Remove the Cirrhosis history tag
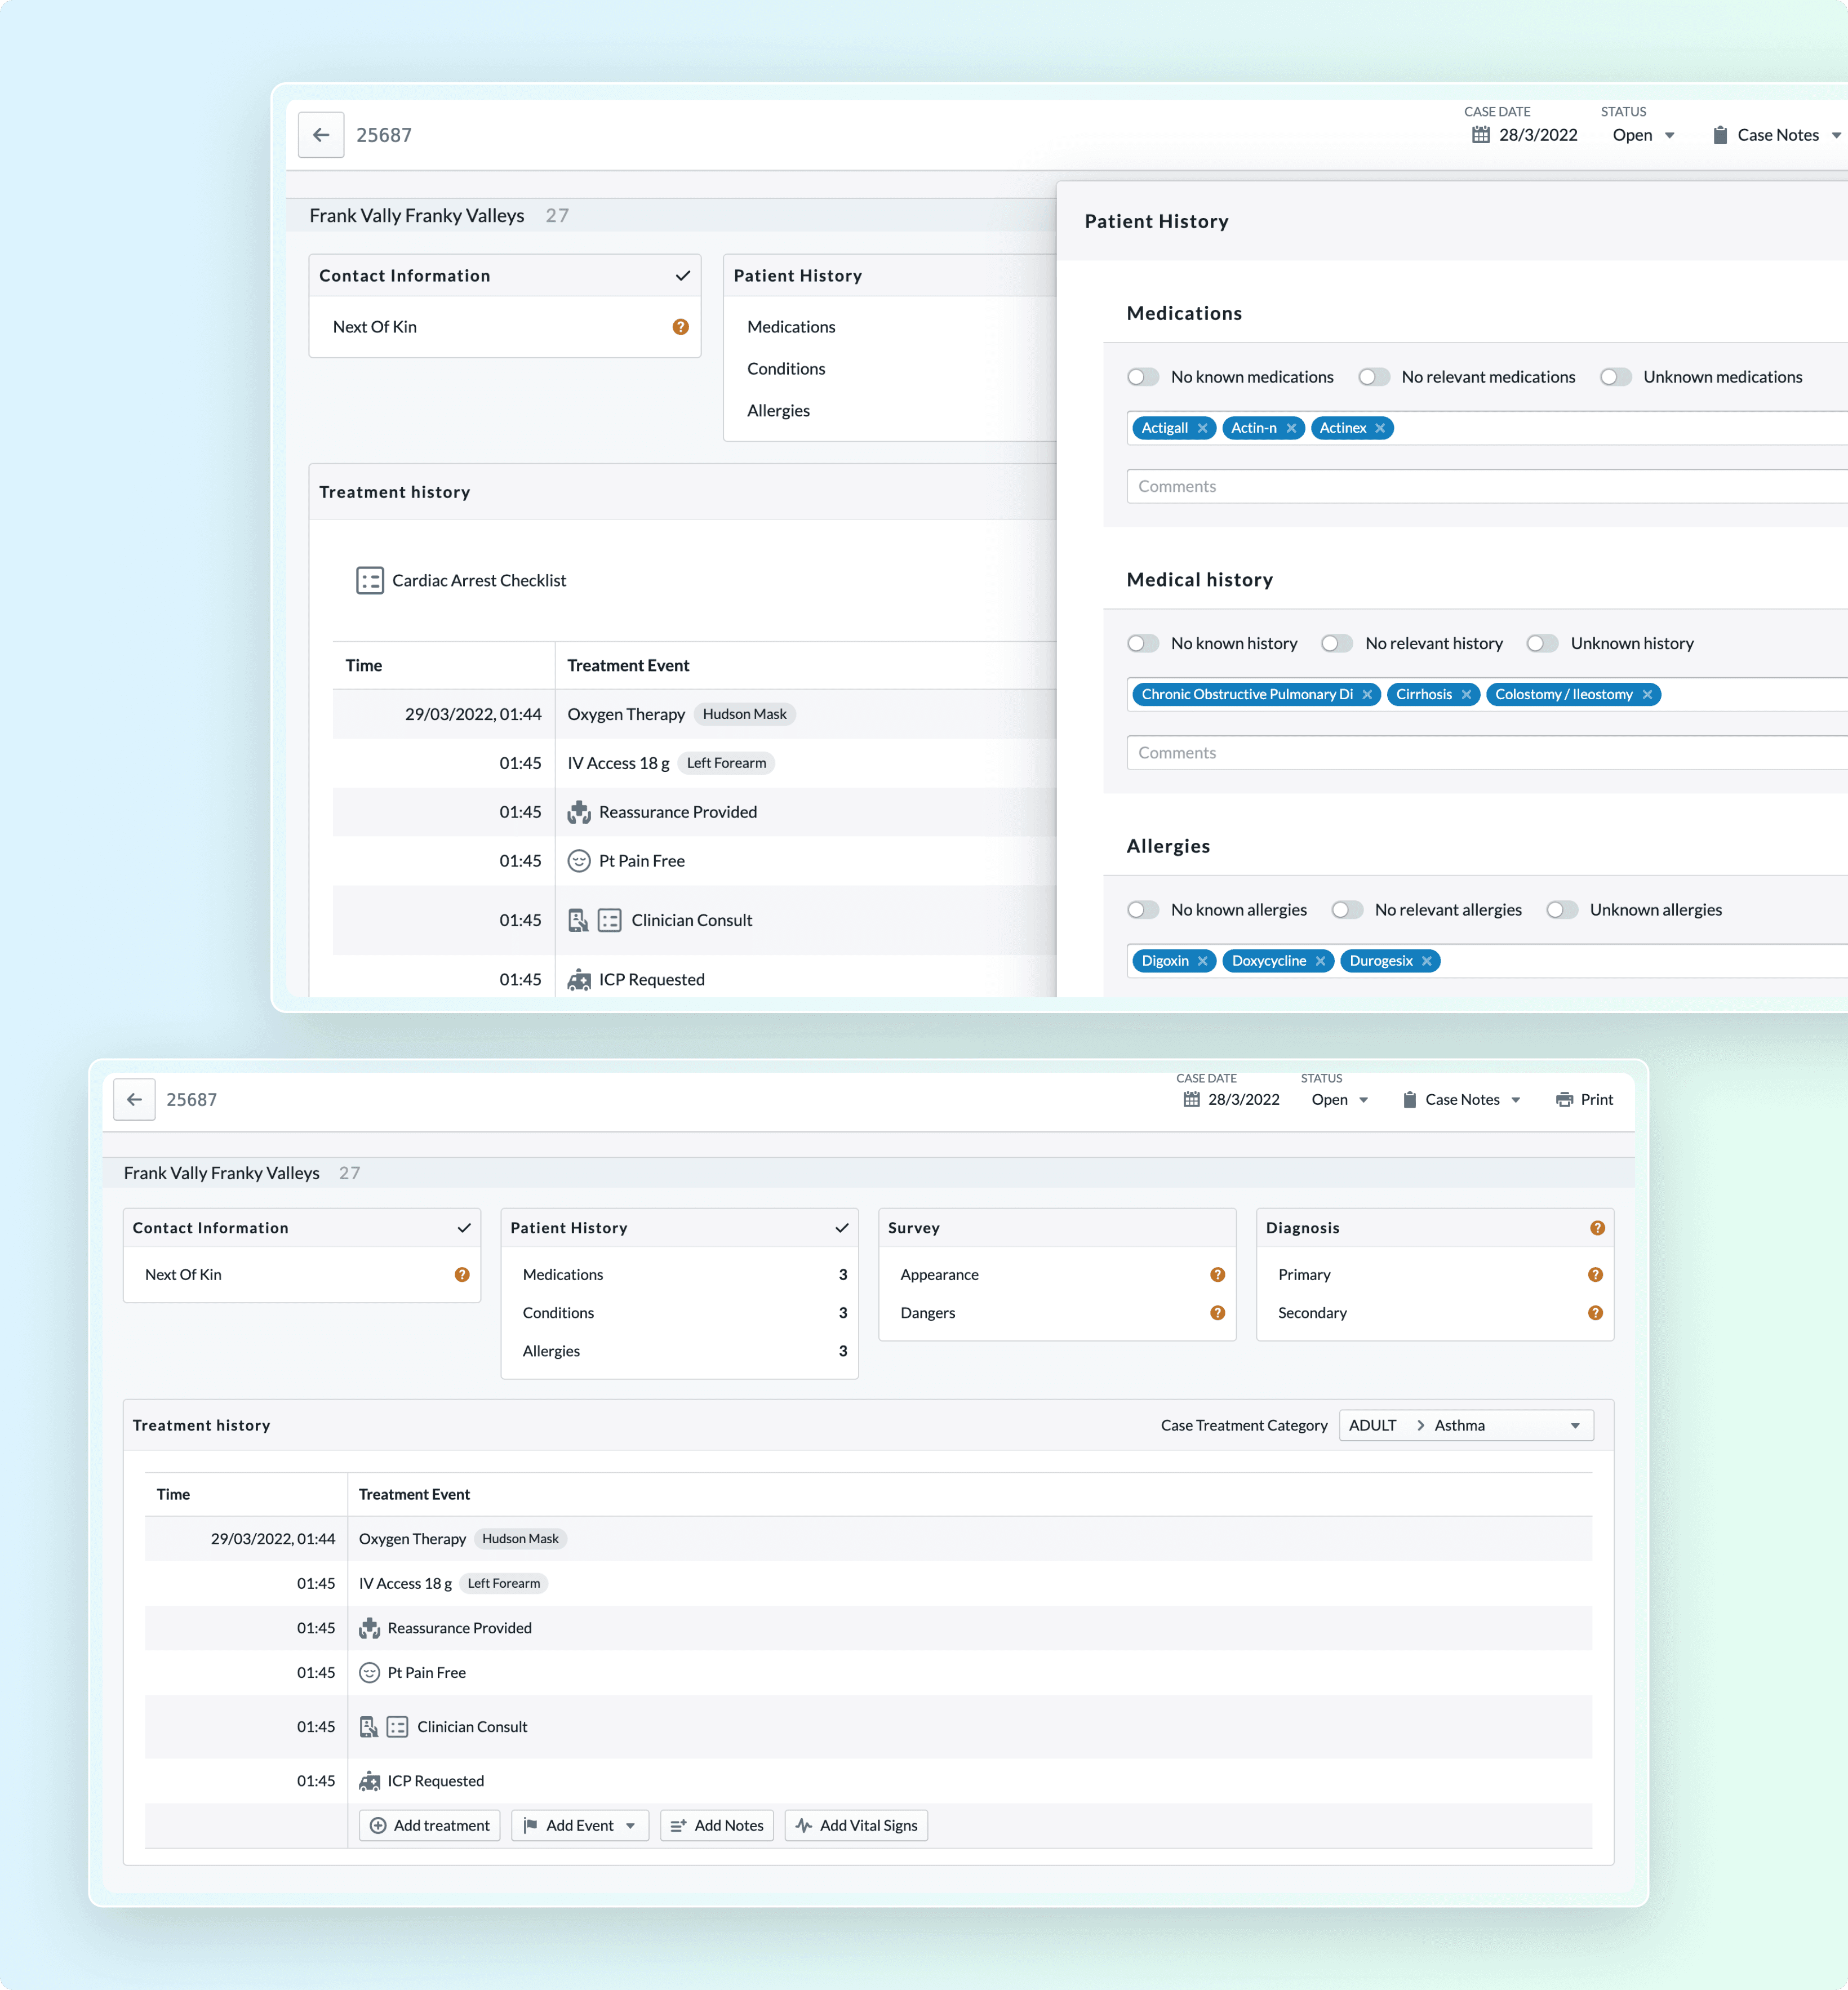The image size is (1848, 1990). (1466, 695)
